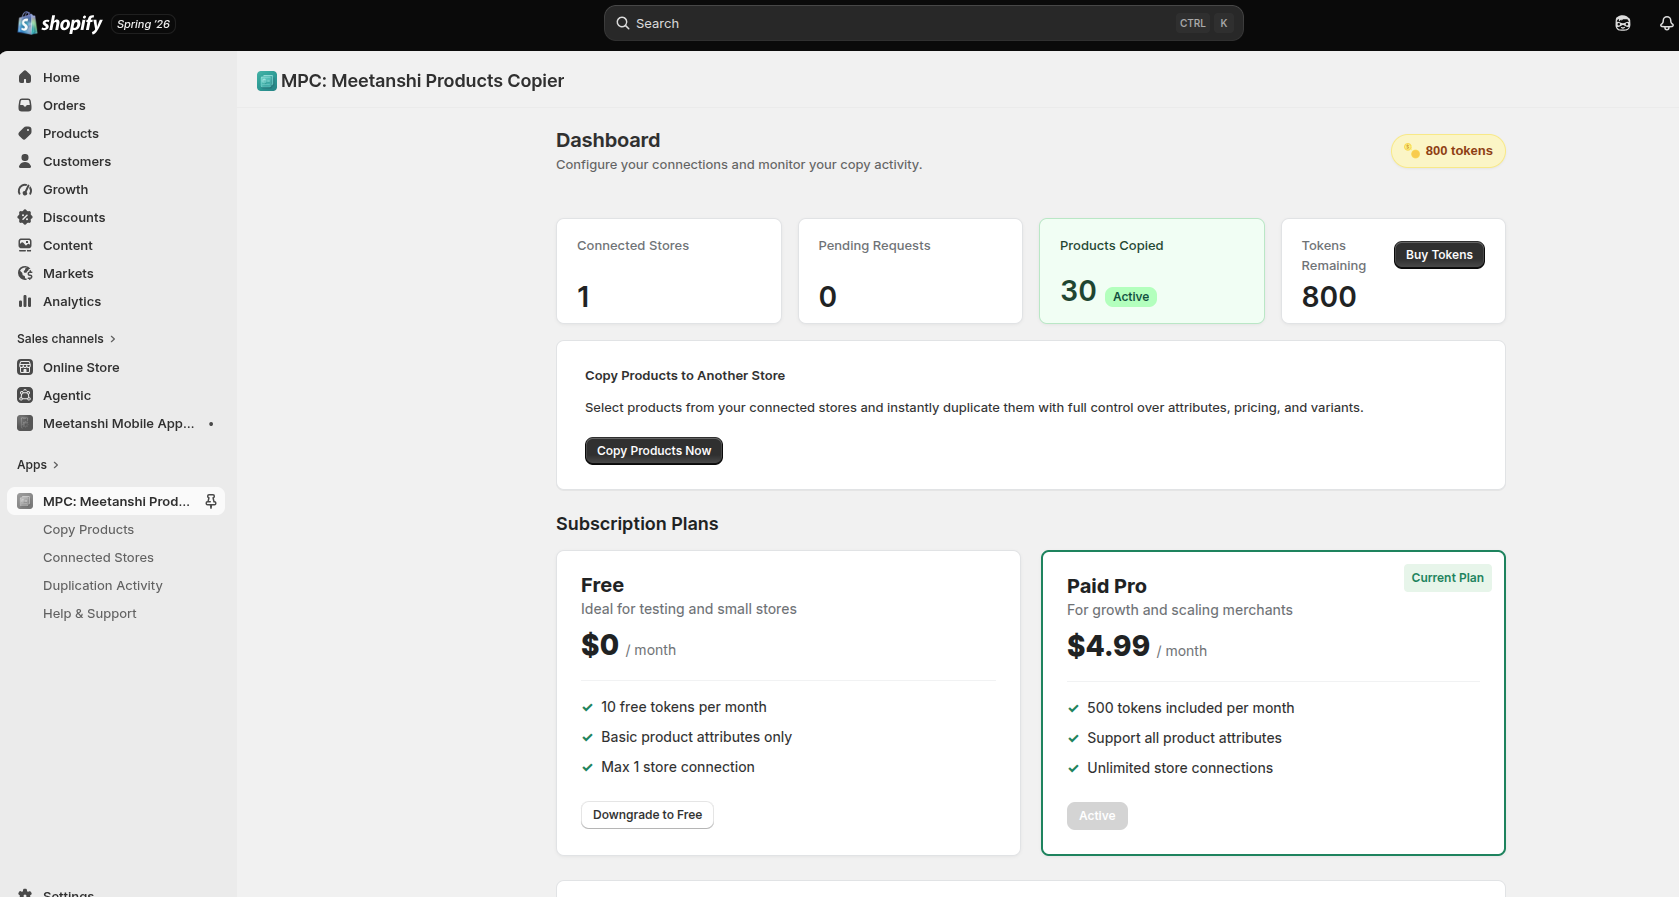Screen dimensions: 1679x897
Task: Click the Meetanshi Mobile App icon
Action: point(25,423)
